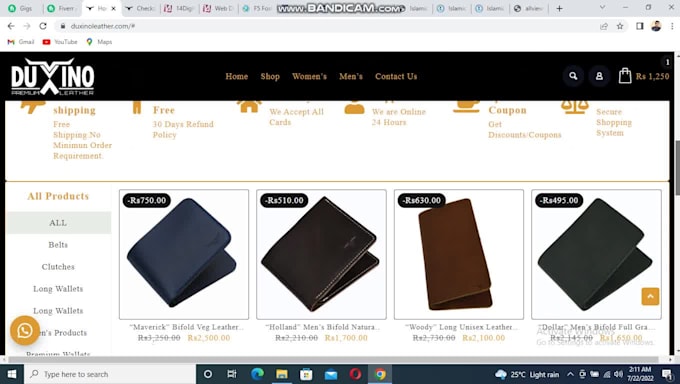Filter products by Belts

pyautogui.click(x=58, y=245)
